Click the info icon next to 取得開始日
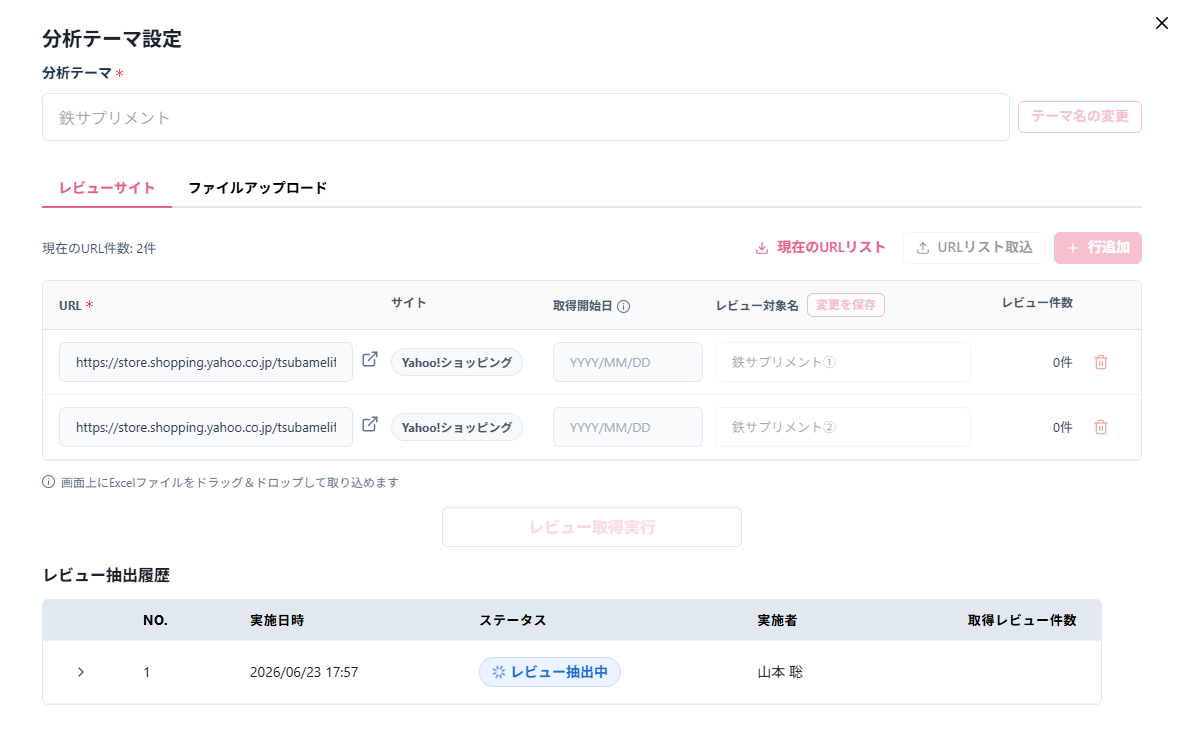 tap(623, 306)
